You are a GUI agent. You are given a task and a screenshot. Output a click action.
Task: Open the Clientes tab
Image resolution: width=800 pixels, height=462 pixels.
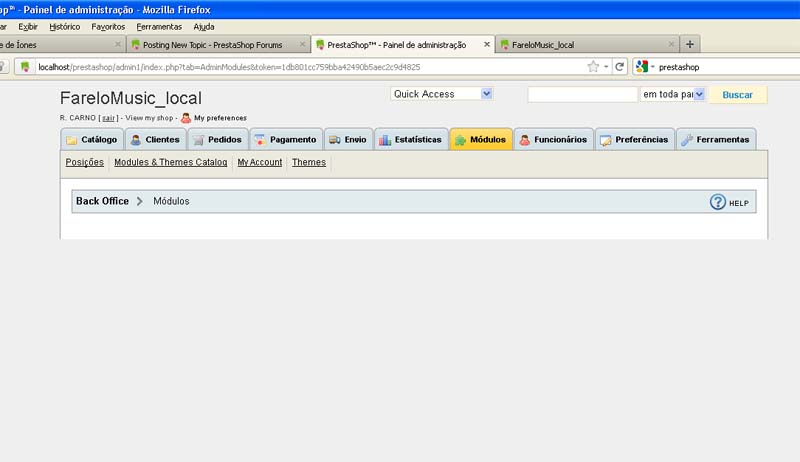click(x=155, y=139)
